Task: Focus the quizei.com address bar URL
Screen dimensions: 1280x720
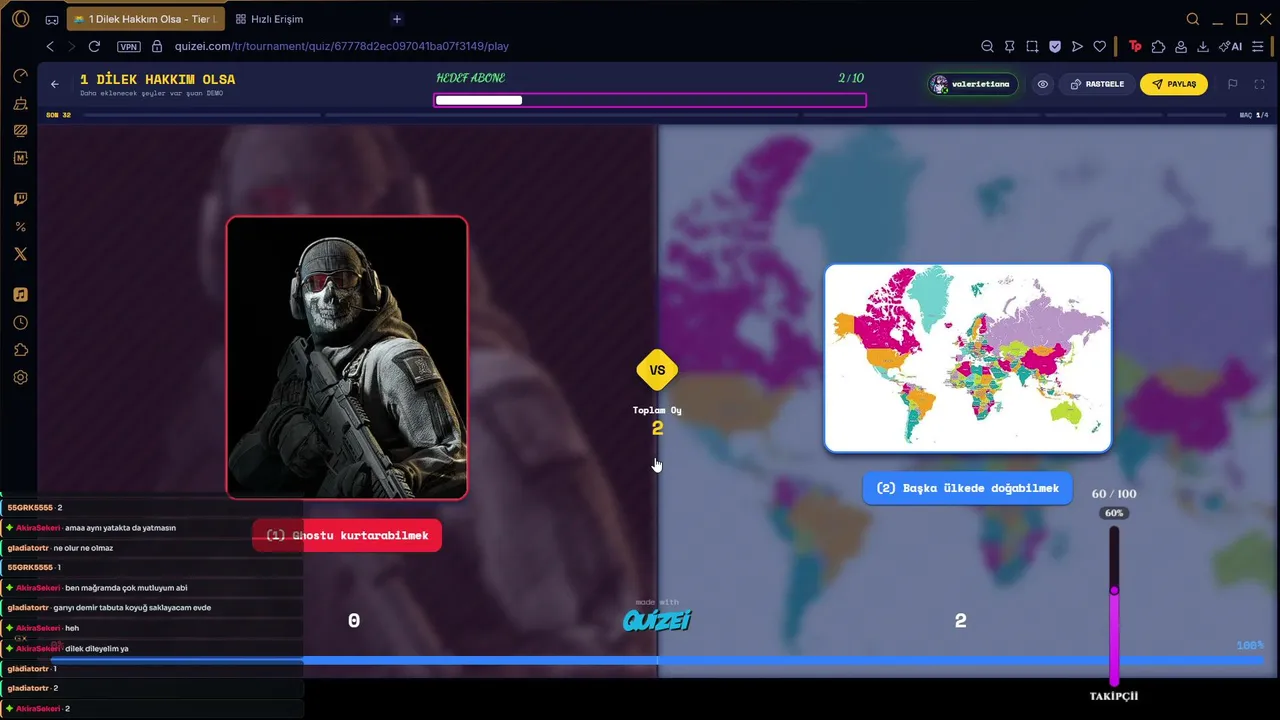Action: coord(342,46)
